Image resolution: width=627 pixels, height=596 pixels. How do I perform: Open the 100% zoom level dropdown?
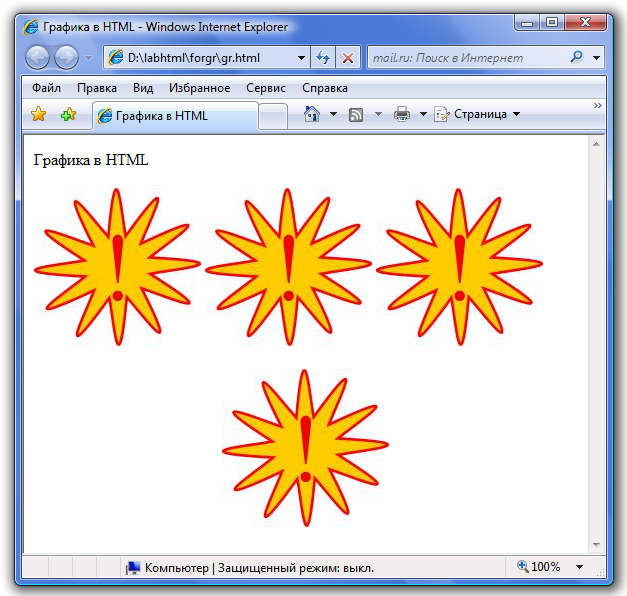pyautogui.click(x=579, y=567)
